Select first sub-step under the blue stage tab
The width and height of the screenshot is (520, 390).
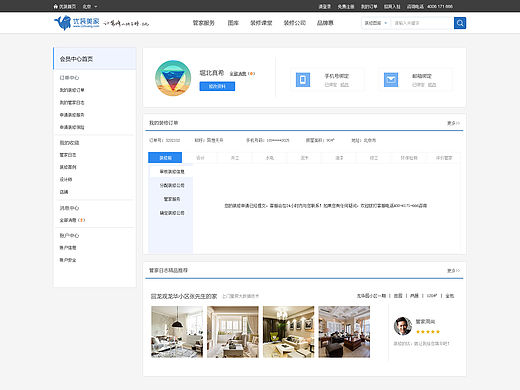pyautogui.click(x=172, y=172)
